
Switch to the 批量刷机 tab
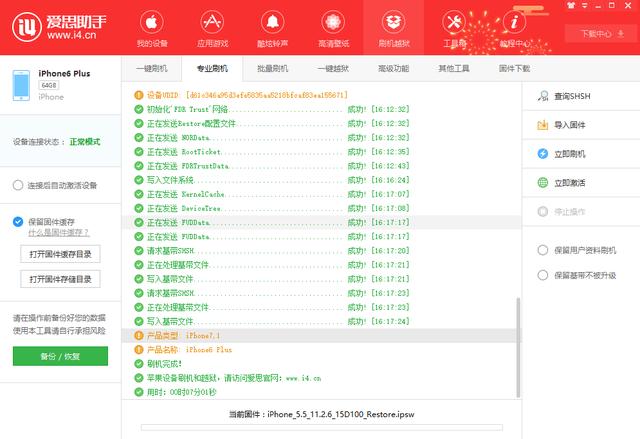273,69
